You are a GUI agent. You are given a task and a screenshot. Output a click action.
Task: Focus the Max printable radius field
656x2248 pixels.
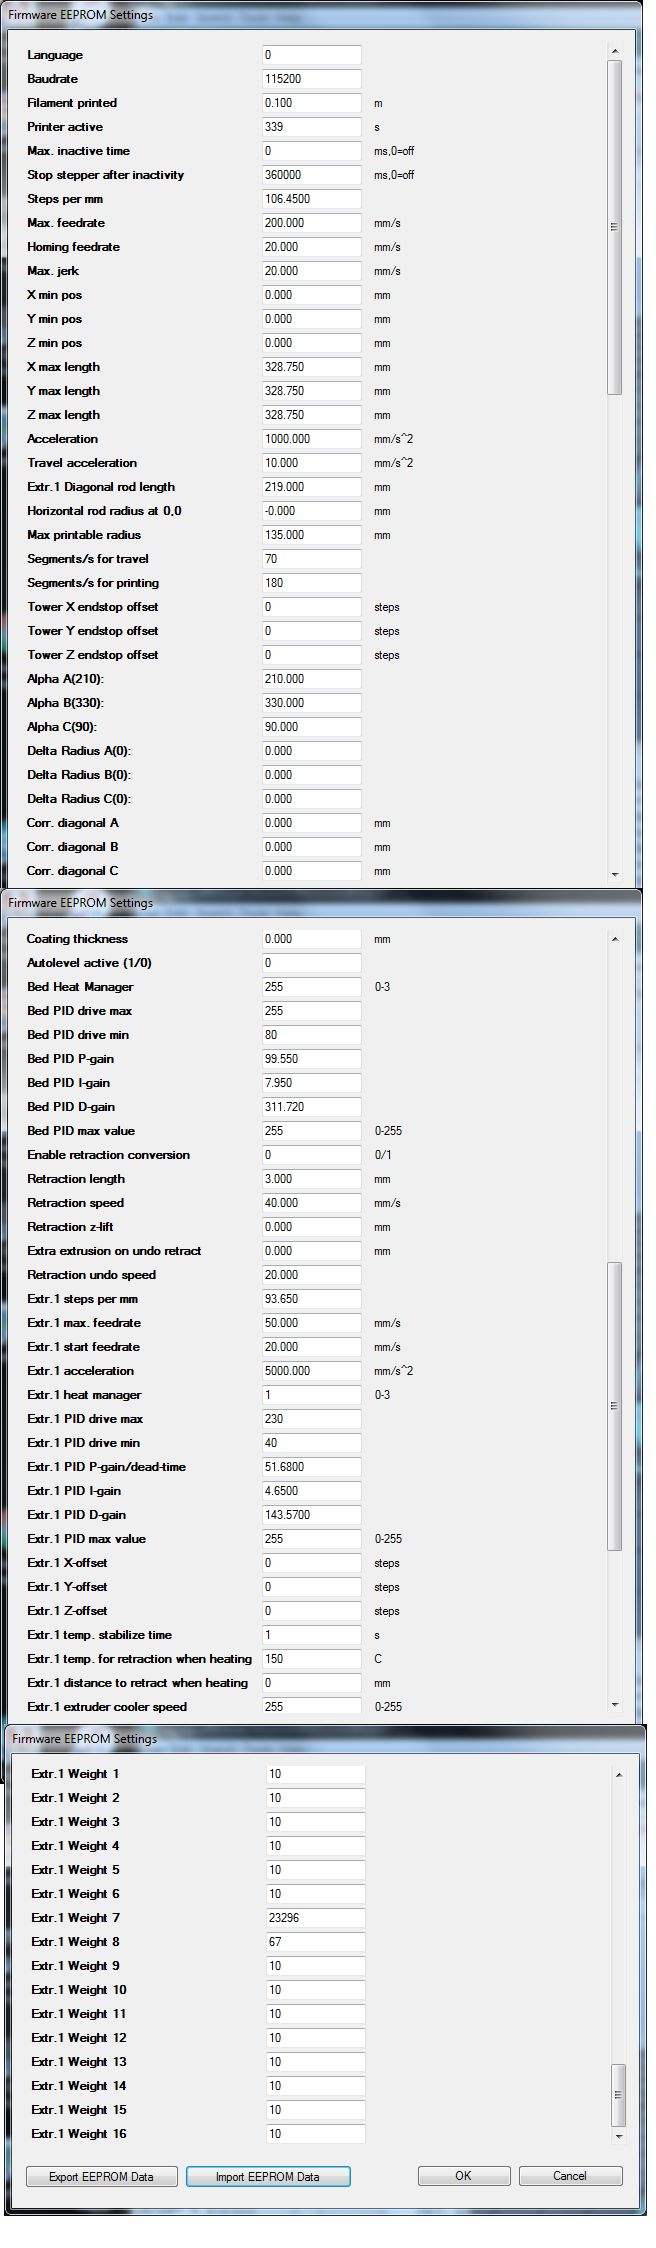(311, 535)
